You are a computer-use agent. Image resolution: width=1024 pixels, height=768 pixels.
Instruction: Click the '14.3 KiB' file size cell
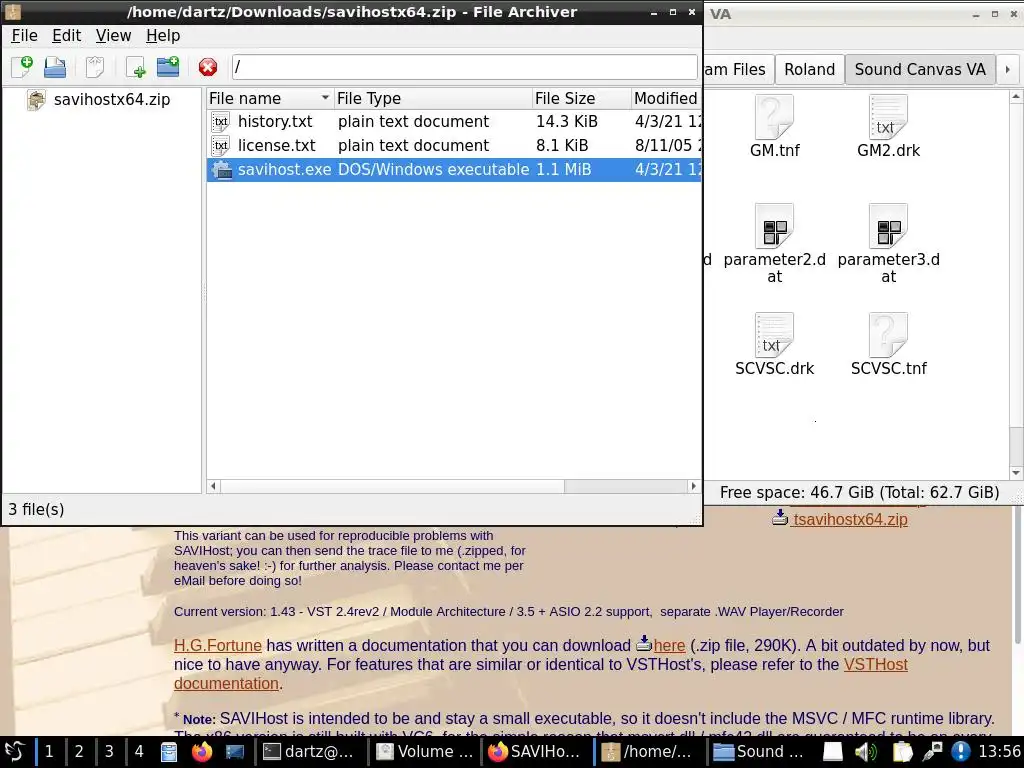pyautogui.click(x=567, y=121)
